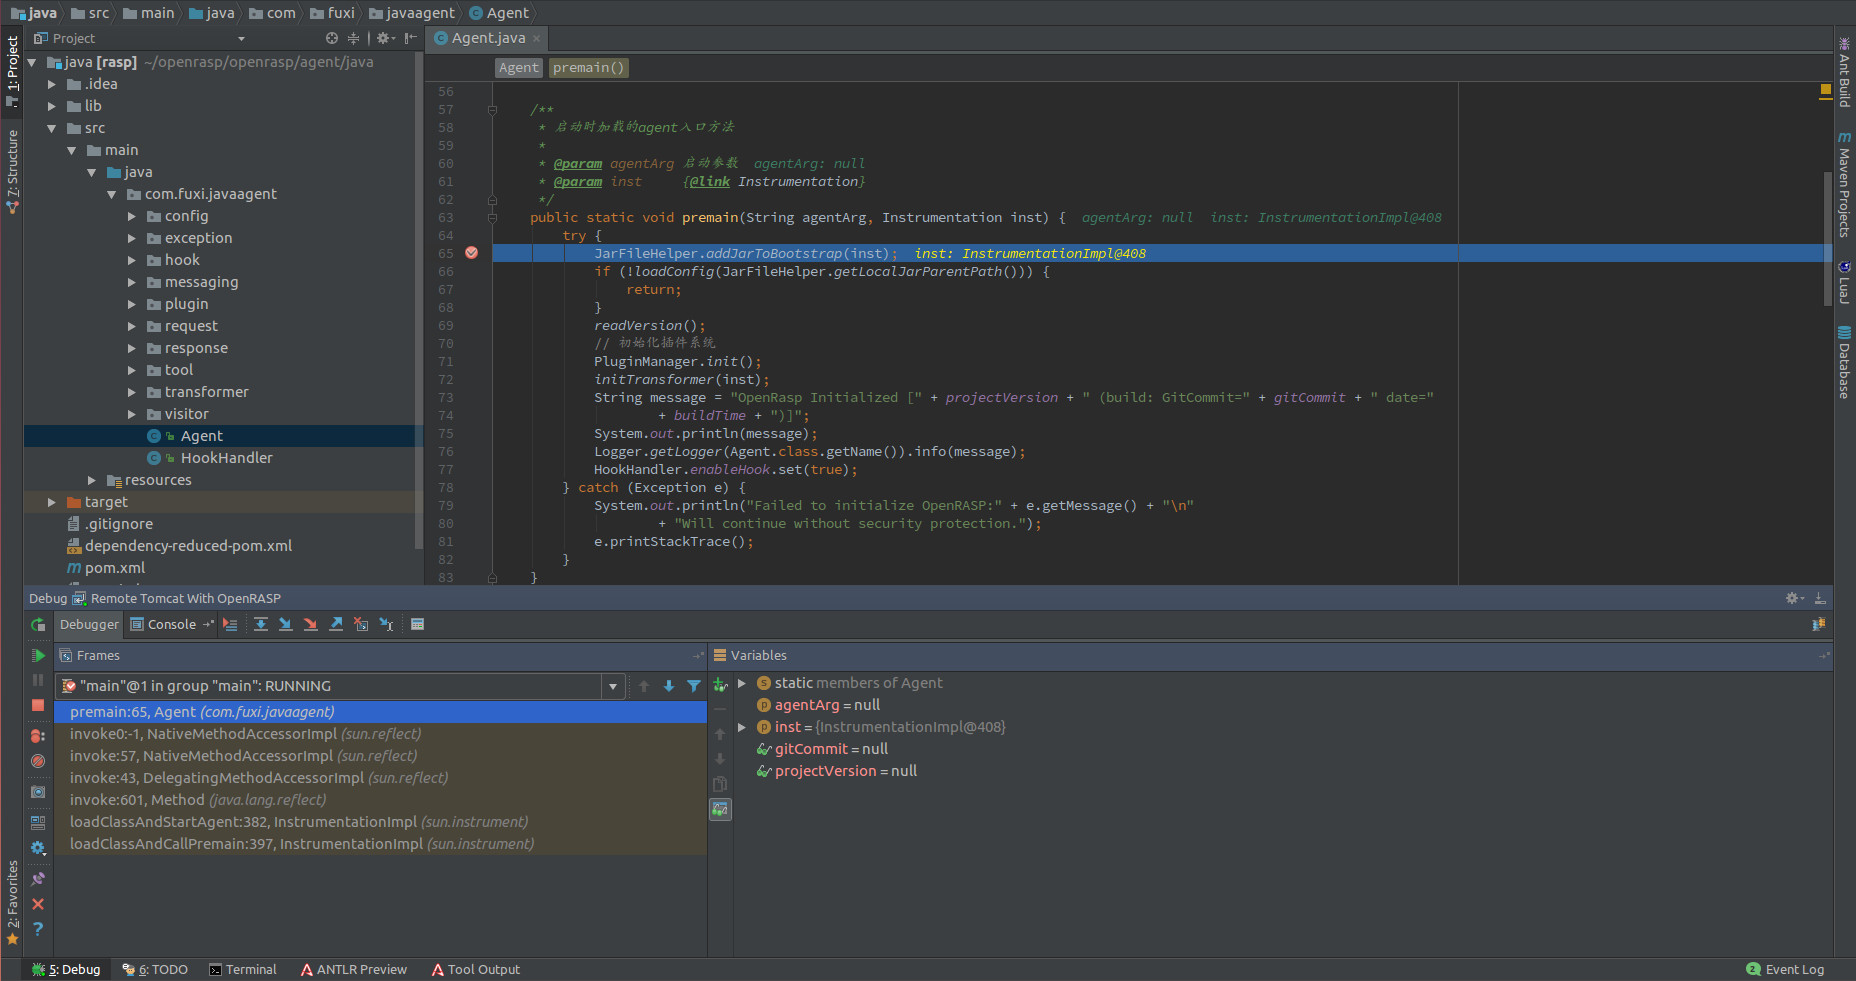Click Run to Cursor icon
Viewport: 1856px width, 981px height.
pos(386,625)
